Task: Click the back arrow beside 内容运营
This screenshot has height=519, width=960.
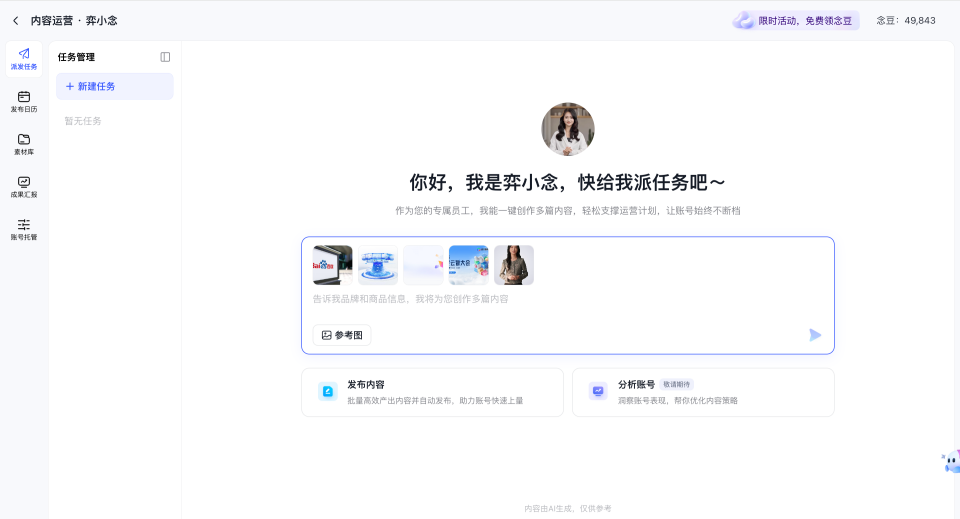Action: pos(15,20)
